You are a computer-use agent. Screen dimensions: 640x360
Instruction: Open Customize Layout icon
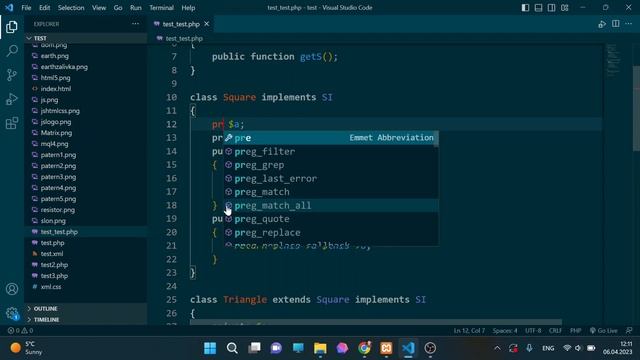pos(564,8)
